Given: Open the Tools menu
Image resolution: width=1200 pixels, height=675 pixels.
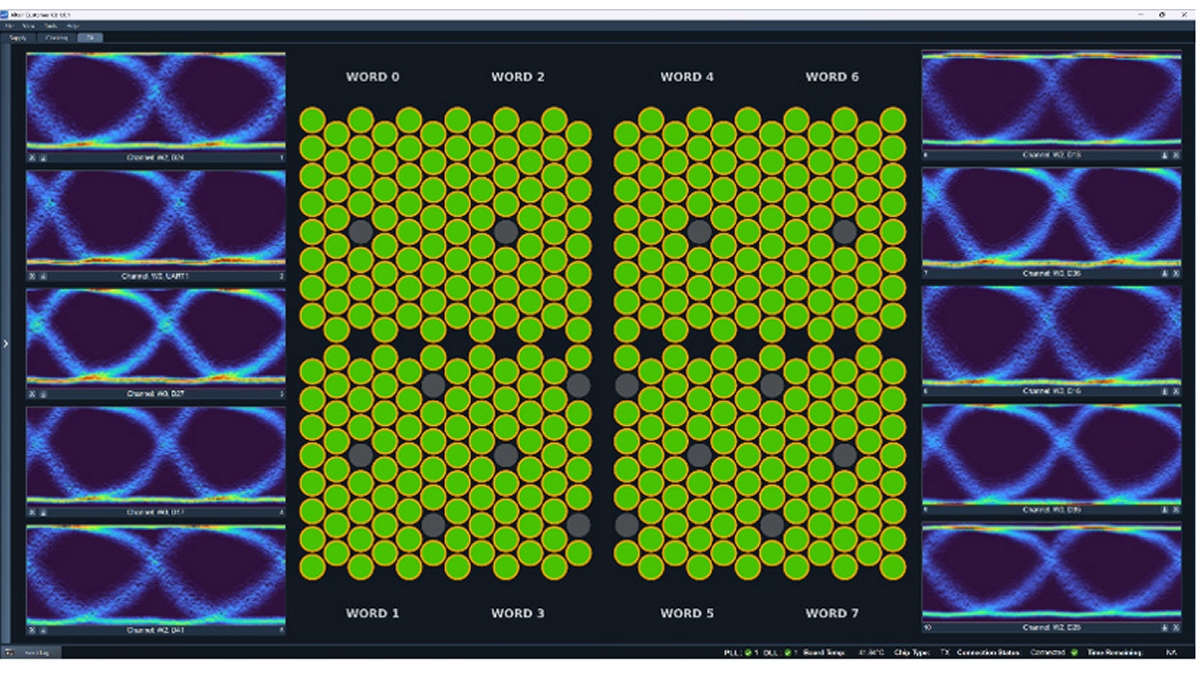Looking at the screenshot, I should tap(51, 25).
